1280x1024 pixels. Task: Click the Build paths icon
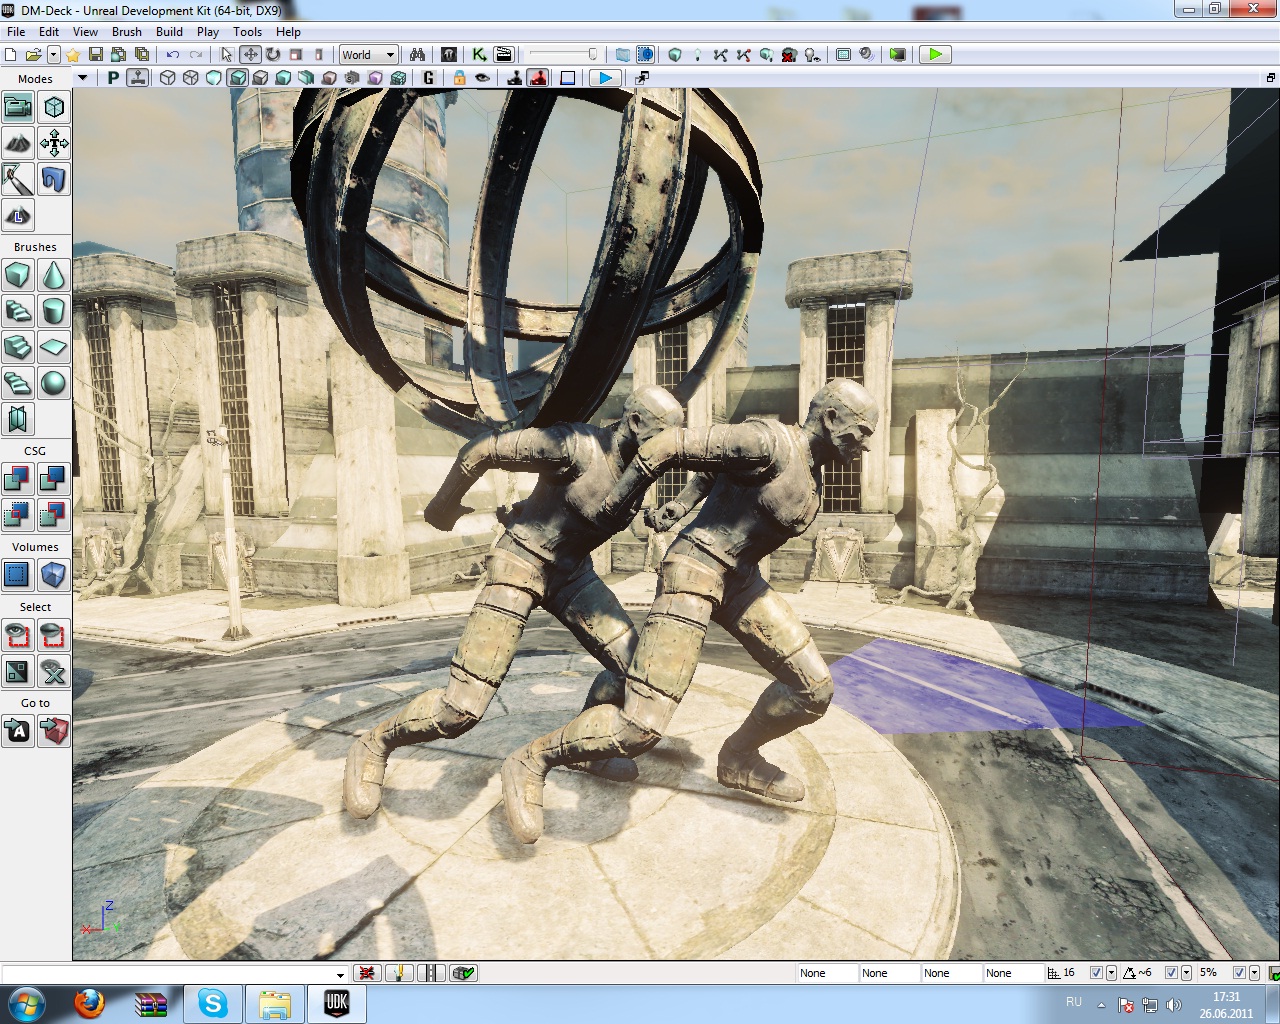(720, 55)
